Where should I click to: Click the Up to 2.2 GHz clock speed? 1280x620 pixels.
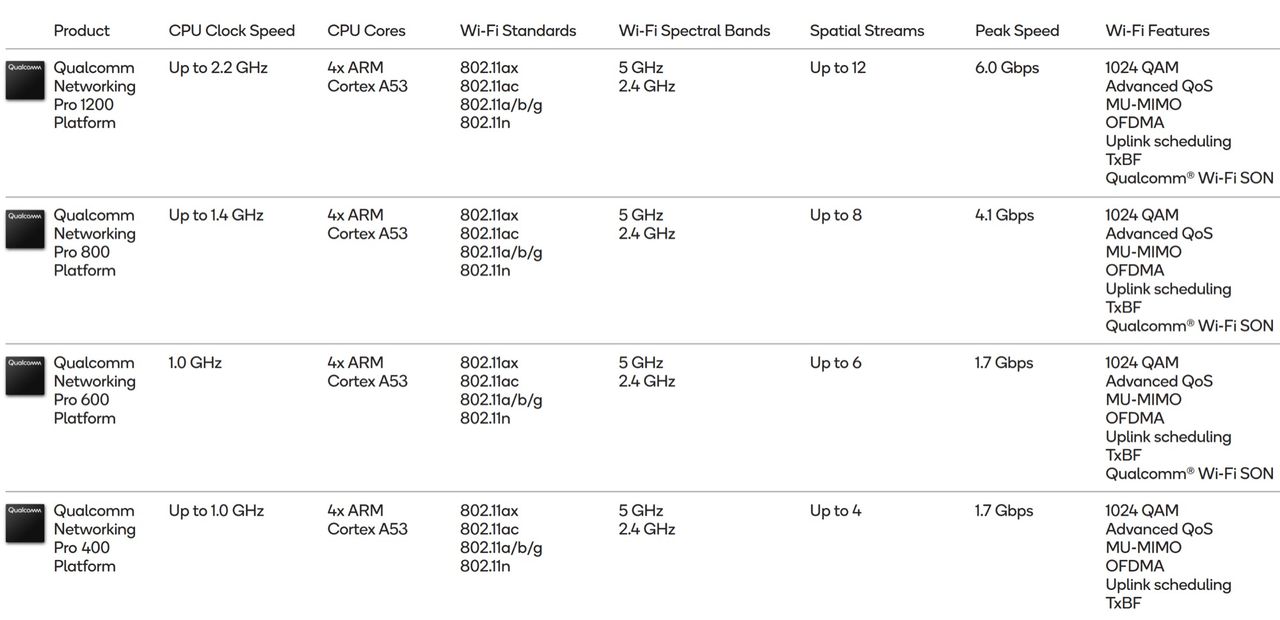click(x=218, y=68)
